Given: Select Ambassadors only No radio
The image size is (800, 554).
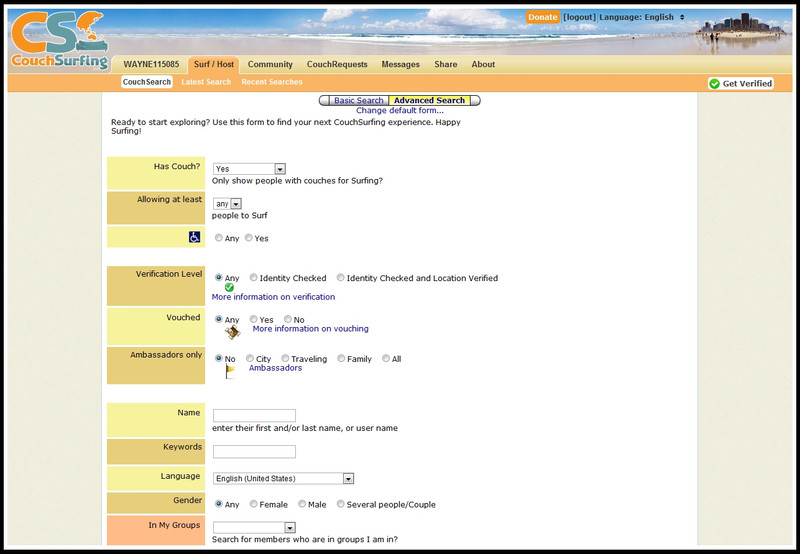Looking at the screenshot, I should click(219, 358).
